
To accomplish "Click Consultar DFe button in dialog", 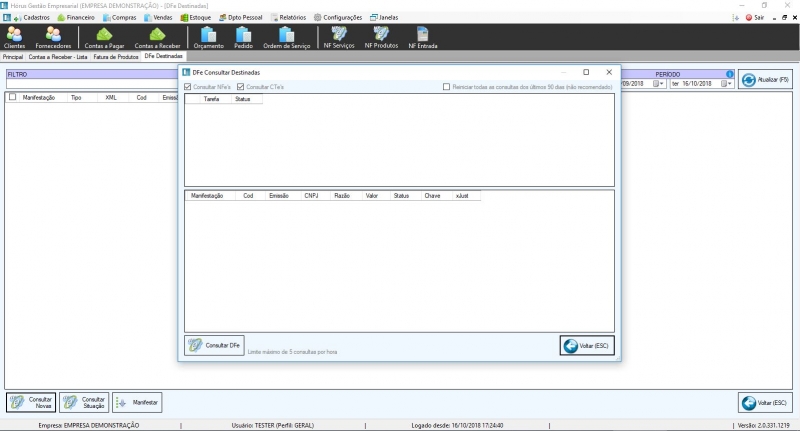I will click(x=214, y=345).
